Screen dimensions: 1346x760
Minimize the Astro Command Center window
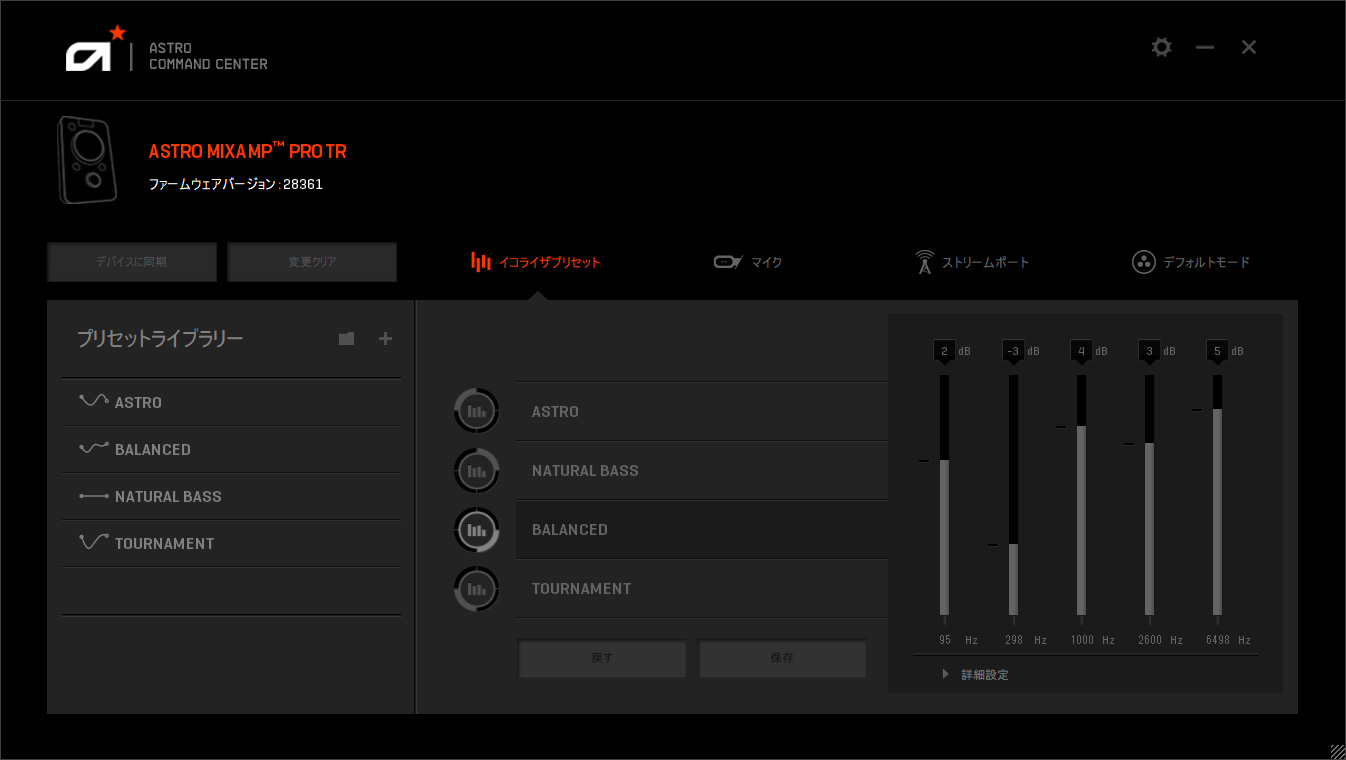click(x=1205, y=47)
